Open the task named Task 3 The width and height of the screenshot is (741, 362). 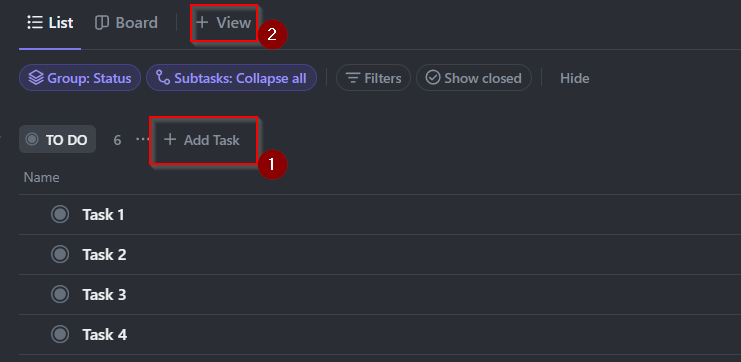tap(104, 294)
